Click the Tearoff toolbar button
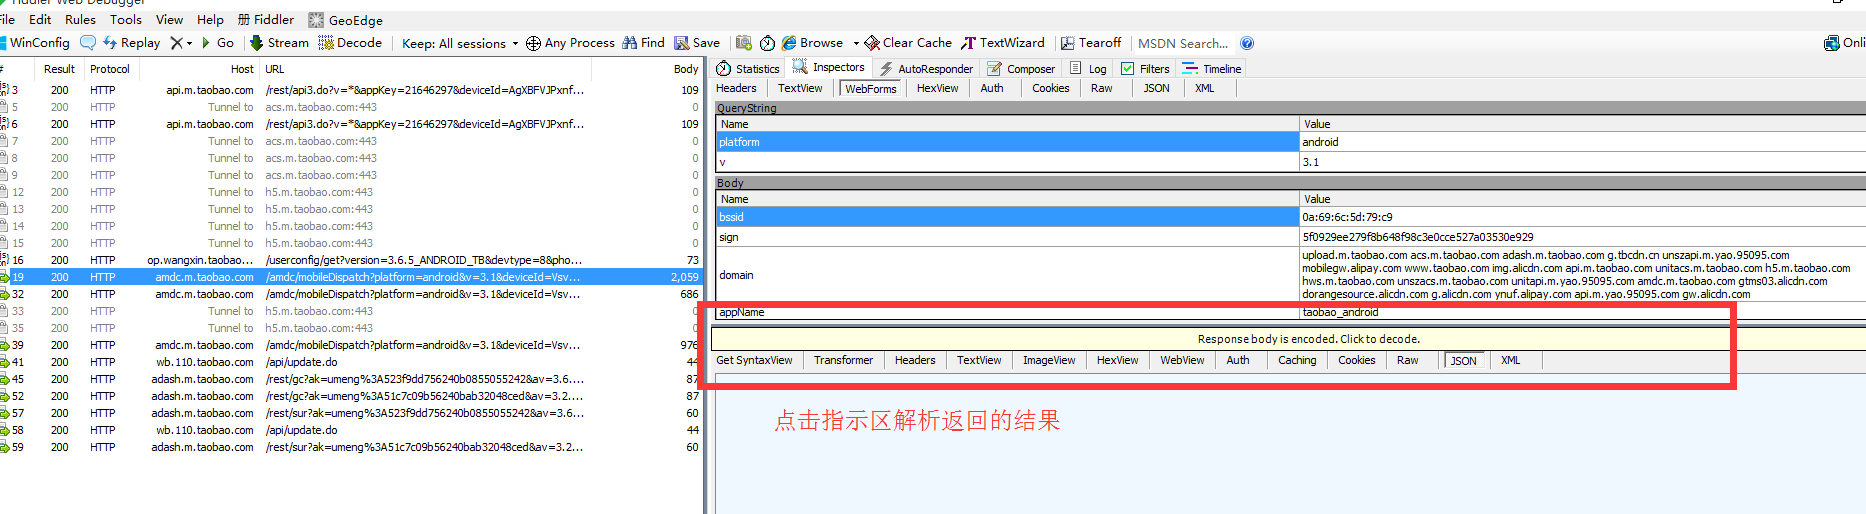The image size is (1866, 514). [1091, 43]
